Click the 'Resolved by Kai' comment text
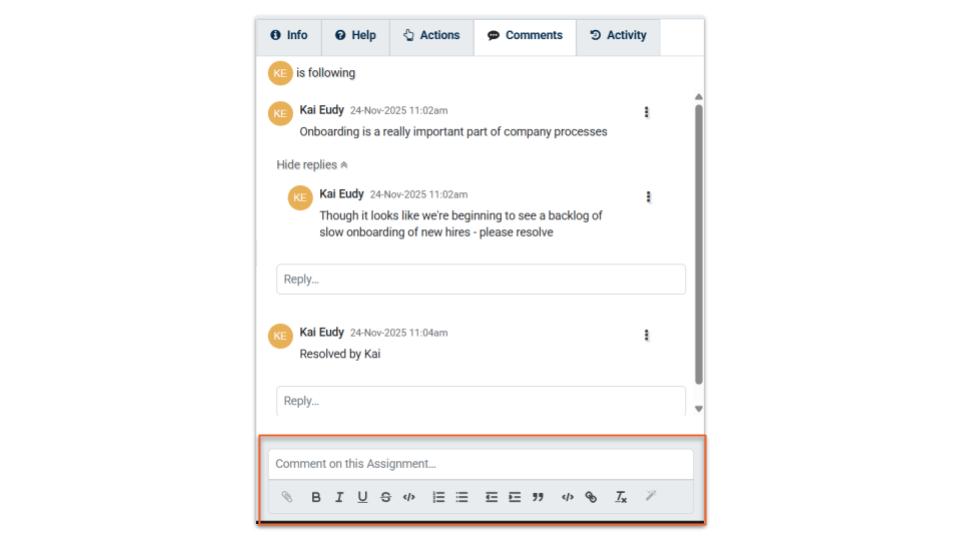The height and width of the screenshot is (540, 960). point(340,354)
